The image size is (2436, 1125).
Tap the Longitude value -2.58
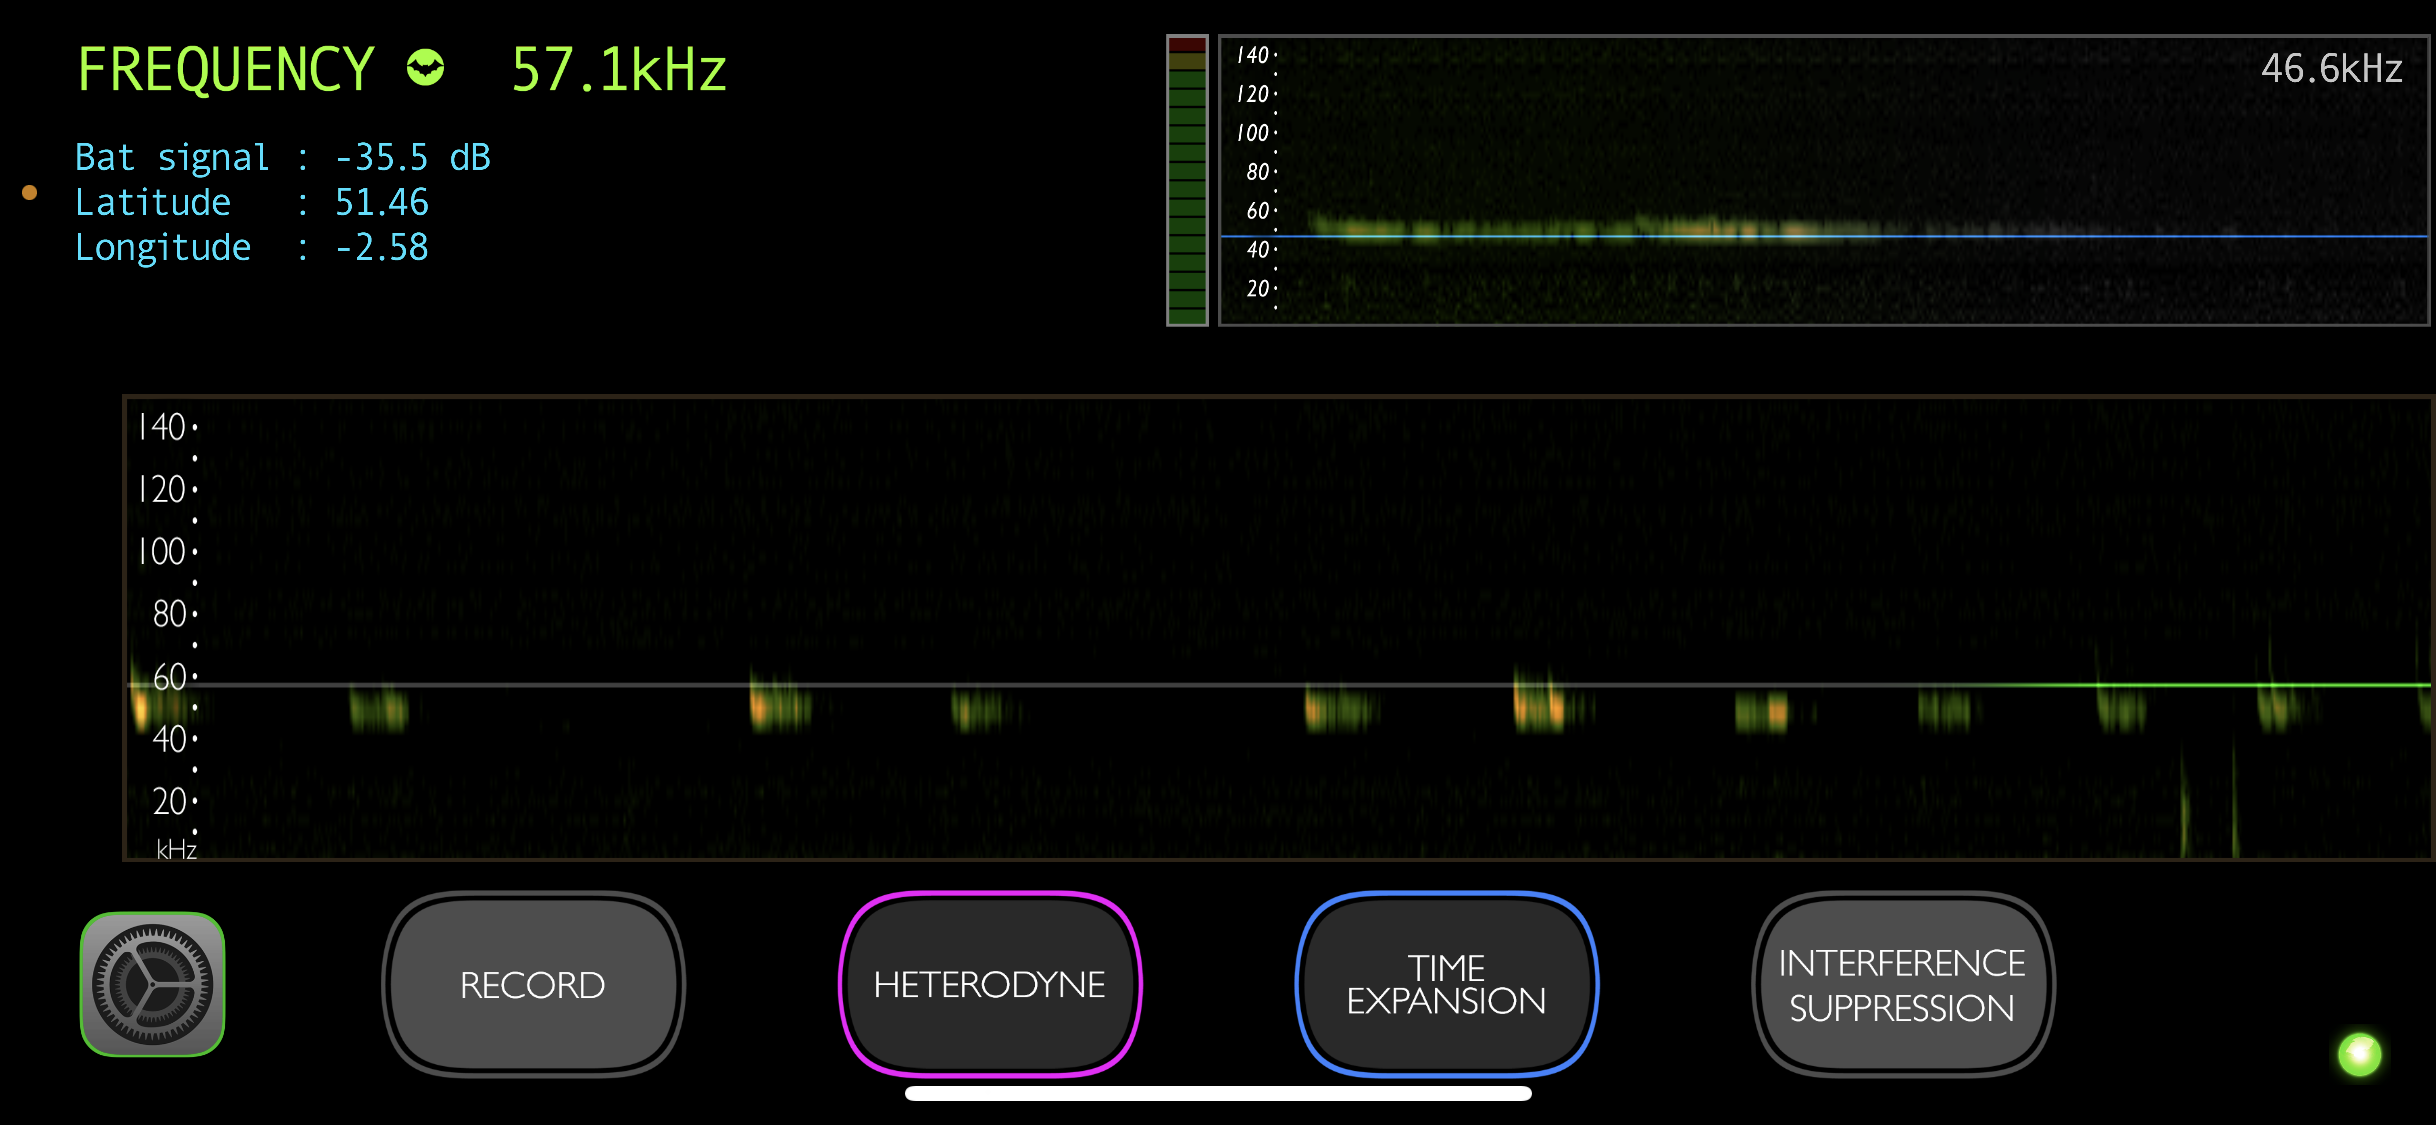(381, 248)
